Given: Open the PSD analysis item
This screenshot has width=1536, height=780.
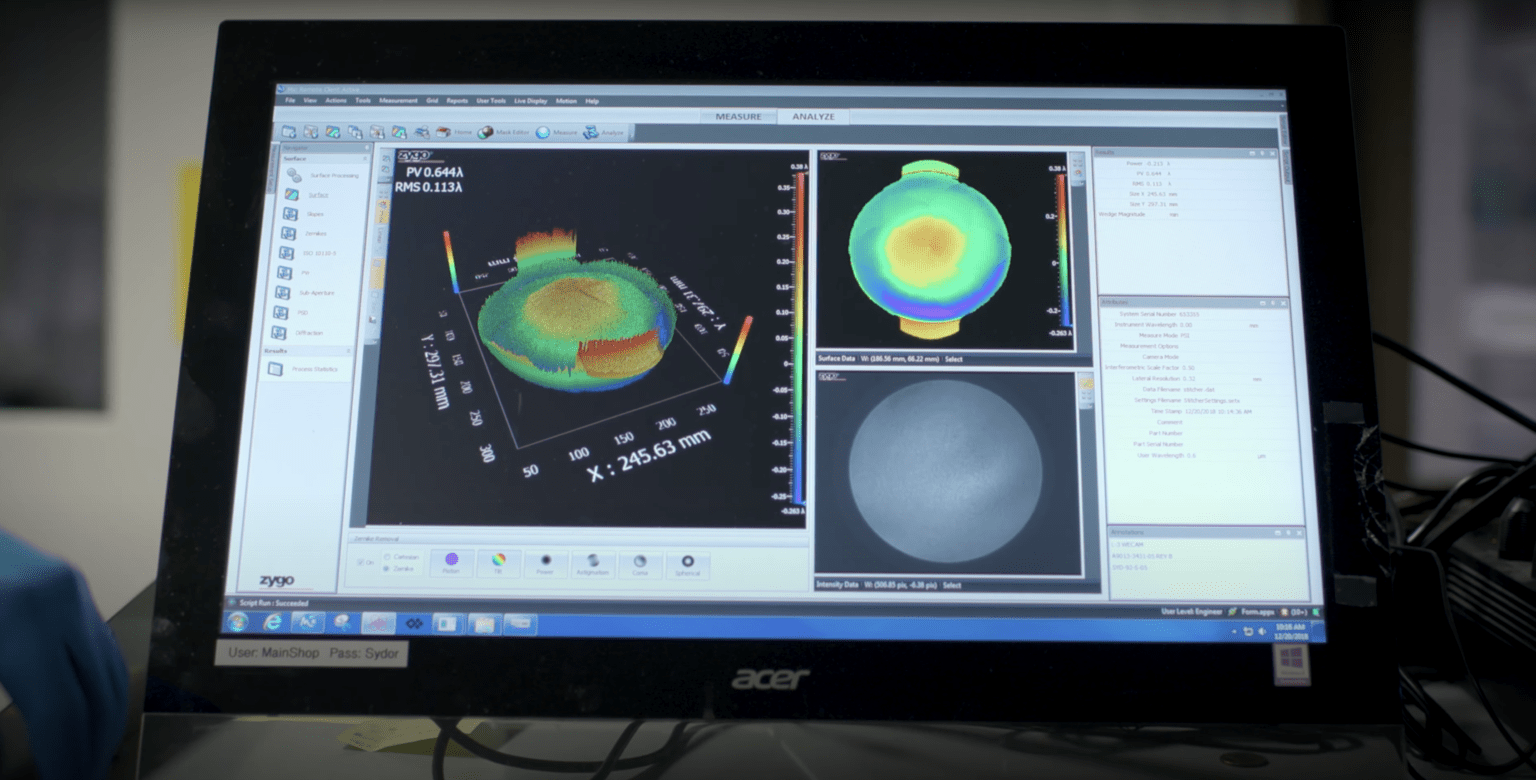Looking at the screenshot, I should pos(305,313).
